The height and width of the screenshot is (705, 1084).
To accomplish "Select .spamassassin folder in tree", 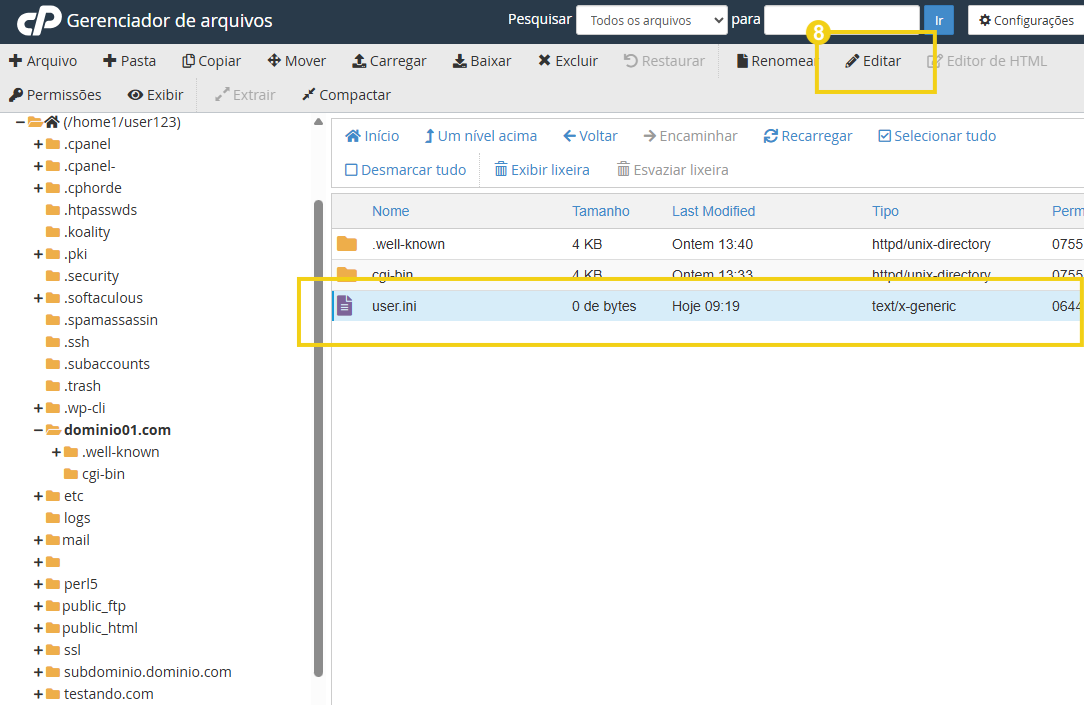I will pyautogui.click(x=111, y=320).
